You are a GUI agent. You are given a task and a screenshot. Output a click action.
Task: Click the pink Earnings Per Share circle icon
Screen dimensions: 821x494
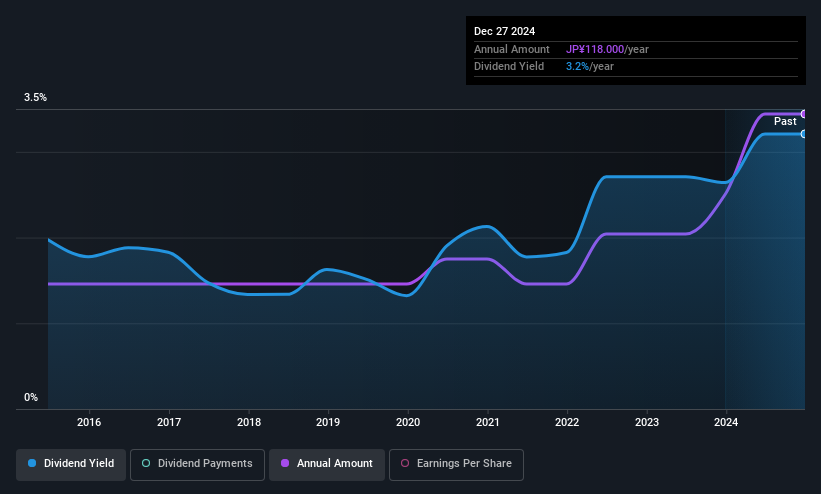tap(405, 463)
